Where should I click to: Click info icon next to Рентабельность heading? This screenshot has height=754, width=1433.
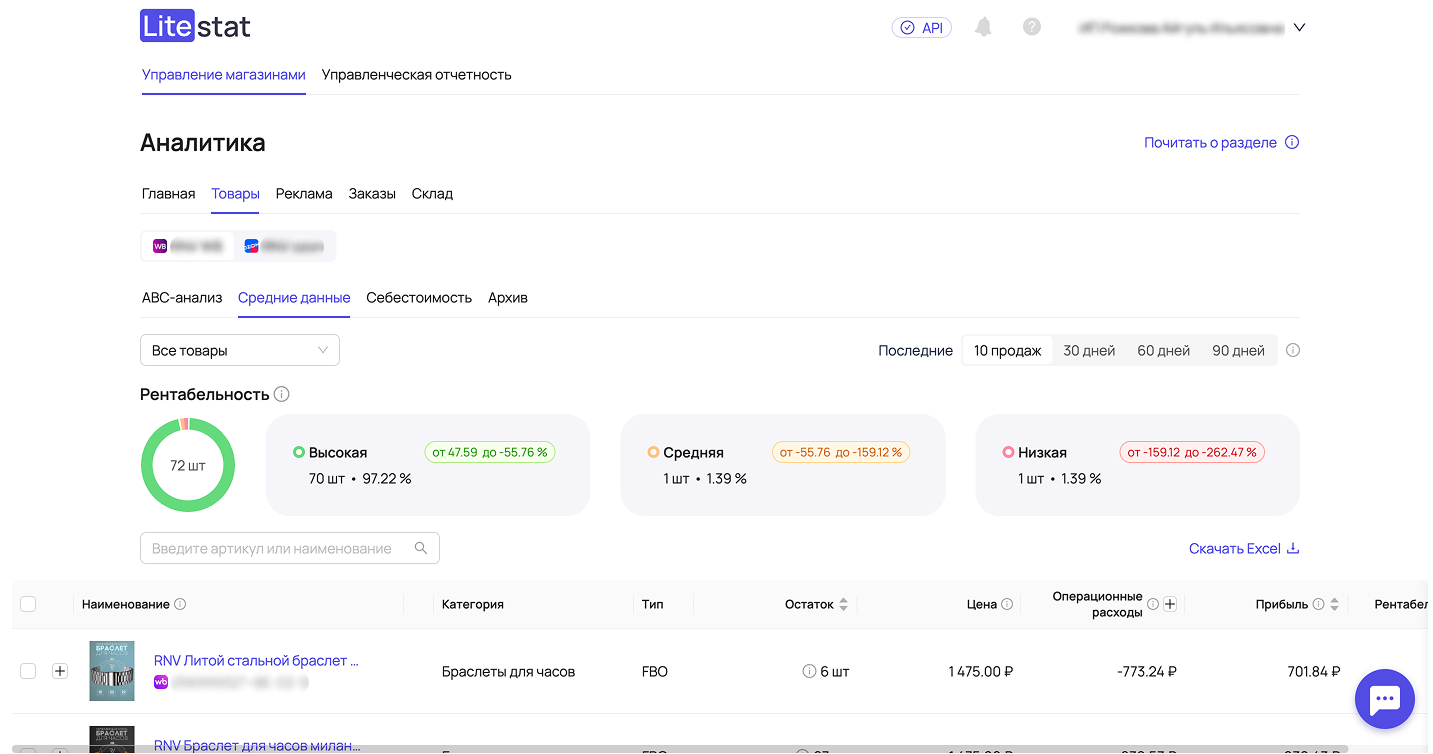tap(282, 394)
